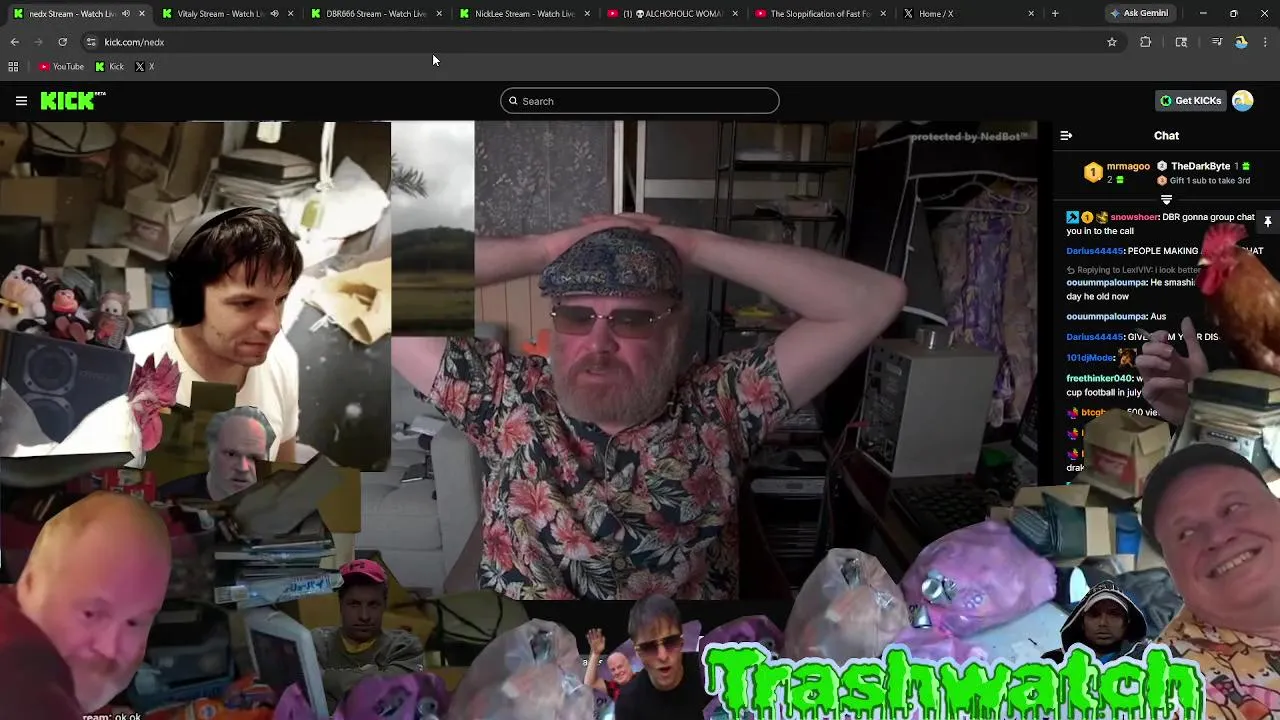
Task: Open the user profile avatar menu
Action: (1243, 101)
